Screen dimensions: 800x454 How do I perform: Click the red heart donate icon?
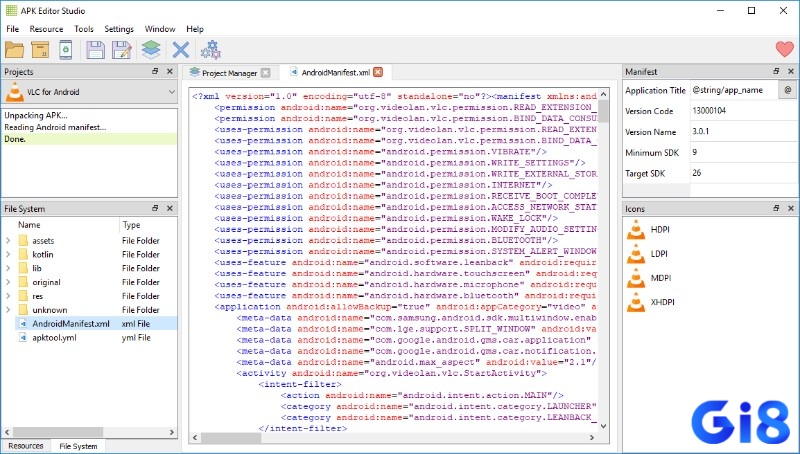point(785,49)
